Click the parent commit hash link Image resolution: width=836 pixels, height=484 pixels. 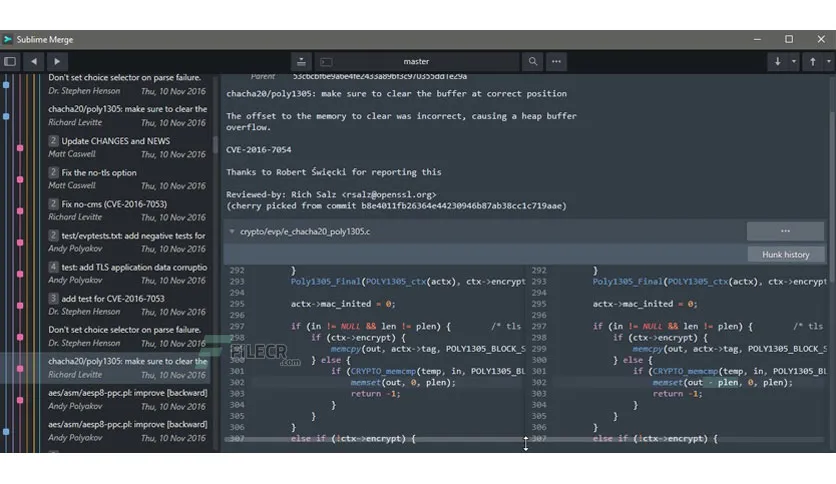tap(380, 77)
